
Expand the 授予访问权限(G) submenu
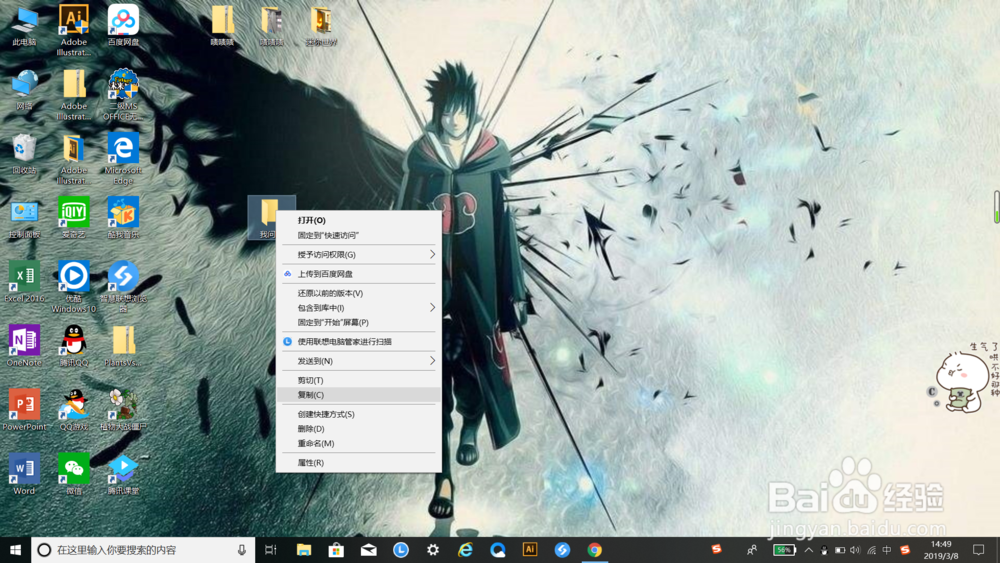coord(358,254)
